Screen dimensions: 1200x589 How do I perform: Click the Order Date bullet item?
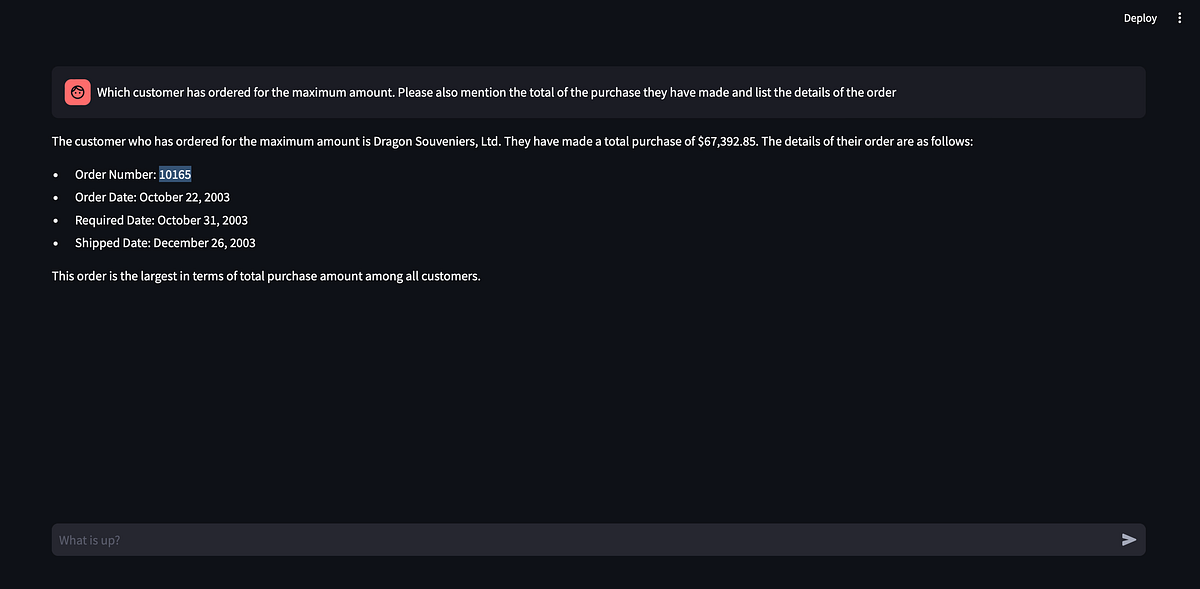pyautogui.click(x=152, y=197)
